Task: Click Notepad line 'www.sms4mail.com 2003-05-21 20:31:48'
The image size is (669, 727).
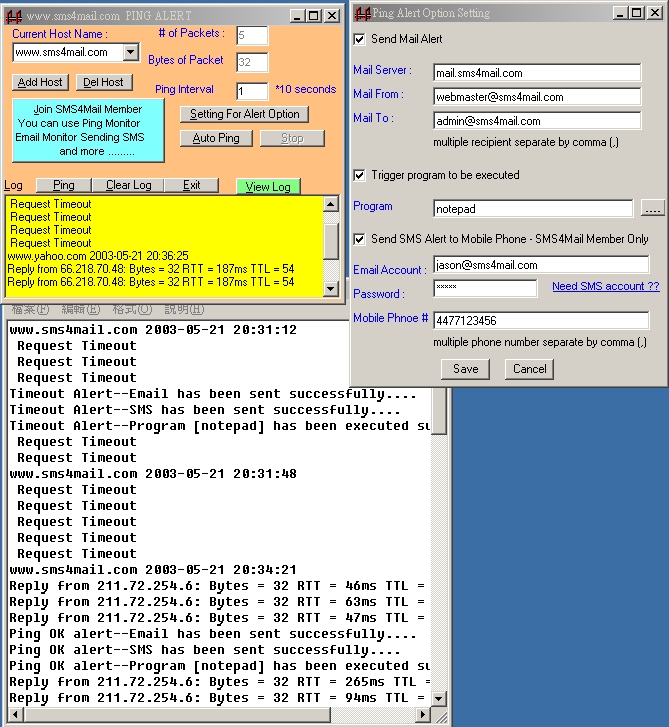Action: click(153, 474)
